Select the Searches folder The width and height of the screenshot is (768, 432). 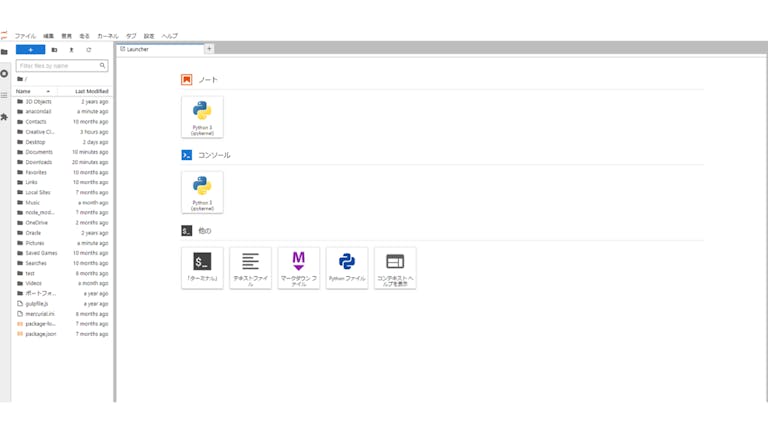click(62, 264)
